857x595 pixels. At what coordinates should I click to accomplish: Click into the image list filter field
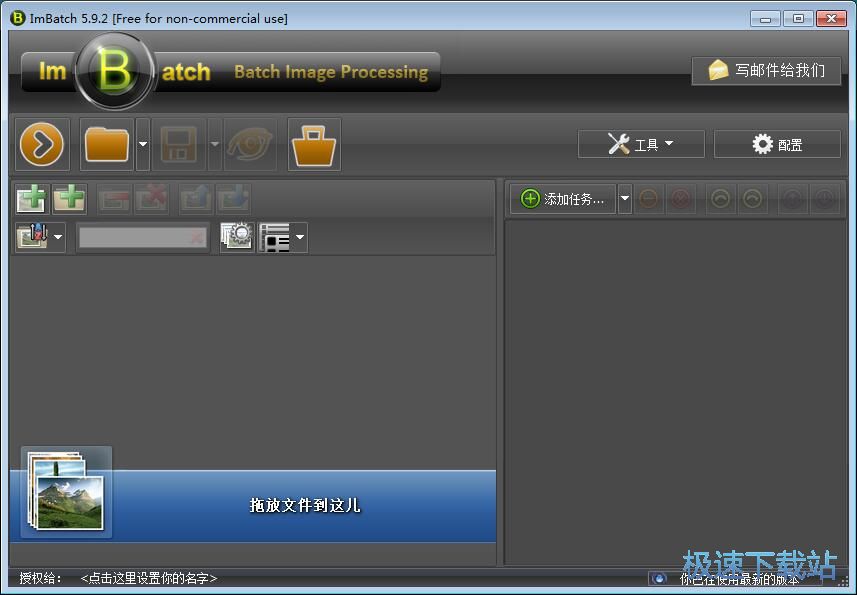[143, 237]
